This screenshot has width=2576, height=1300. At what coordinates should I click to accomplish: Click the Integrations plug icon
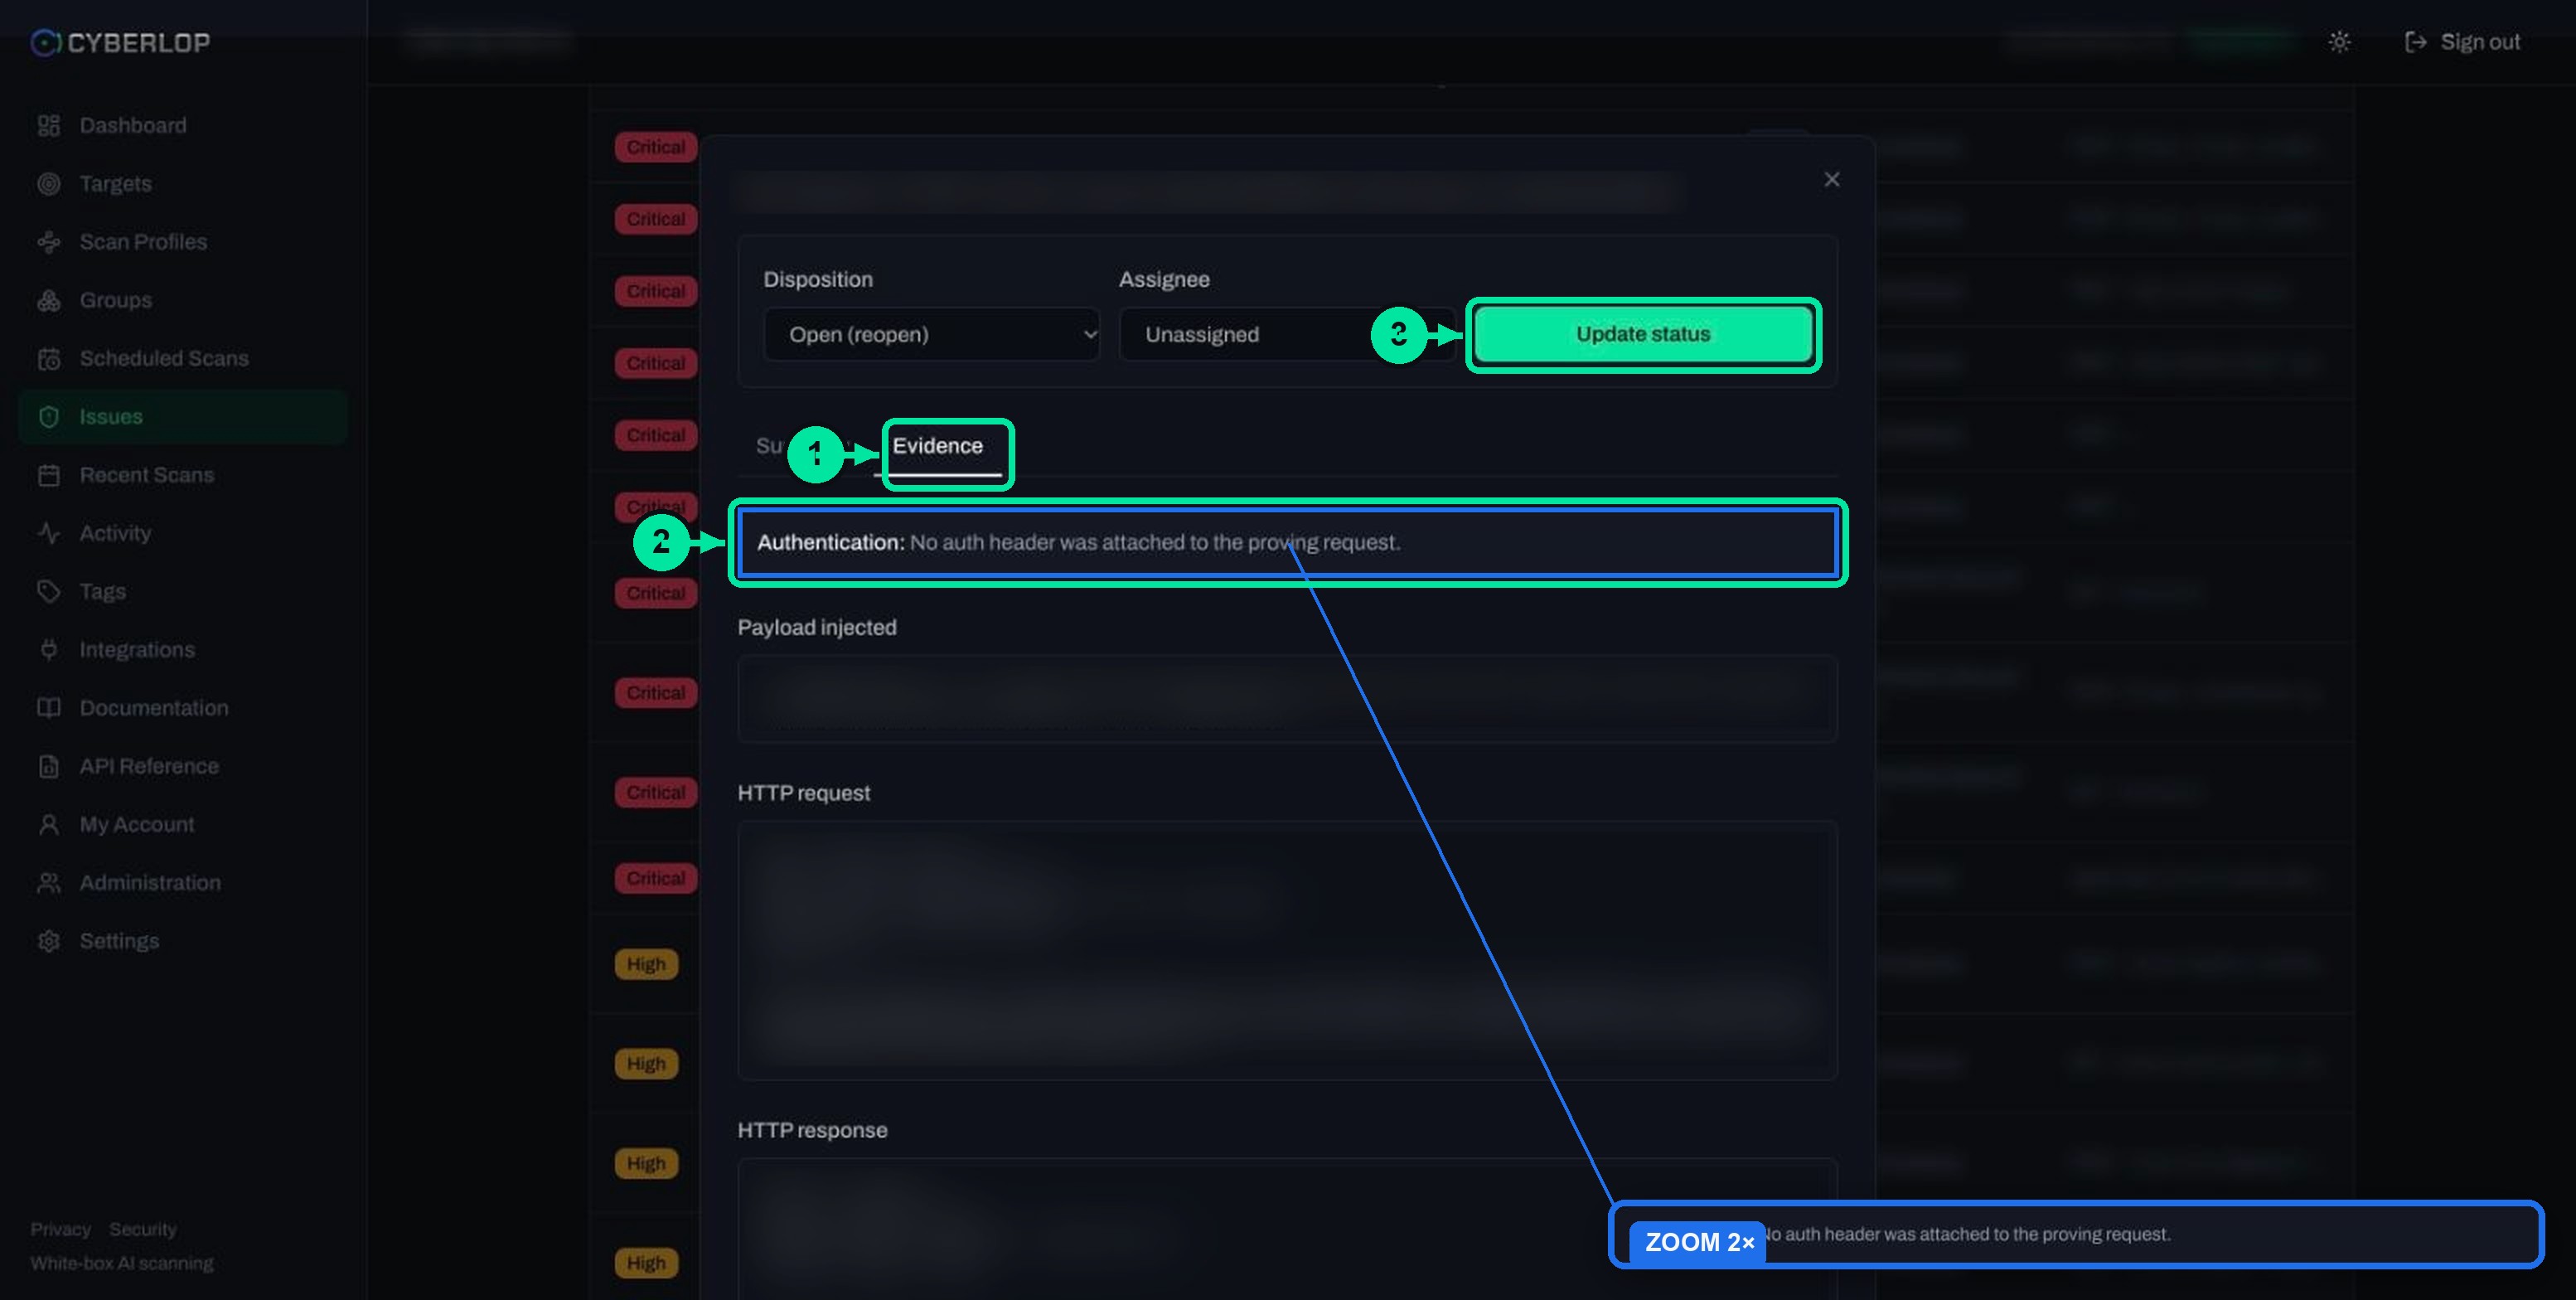click(x=48, y=650)
